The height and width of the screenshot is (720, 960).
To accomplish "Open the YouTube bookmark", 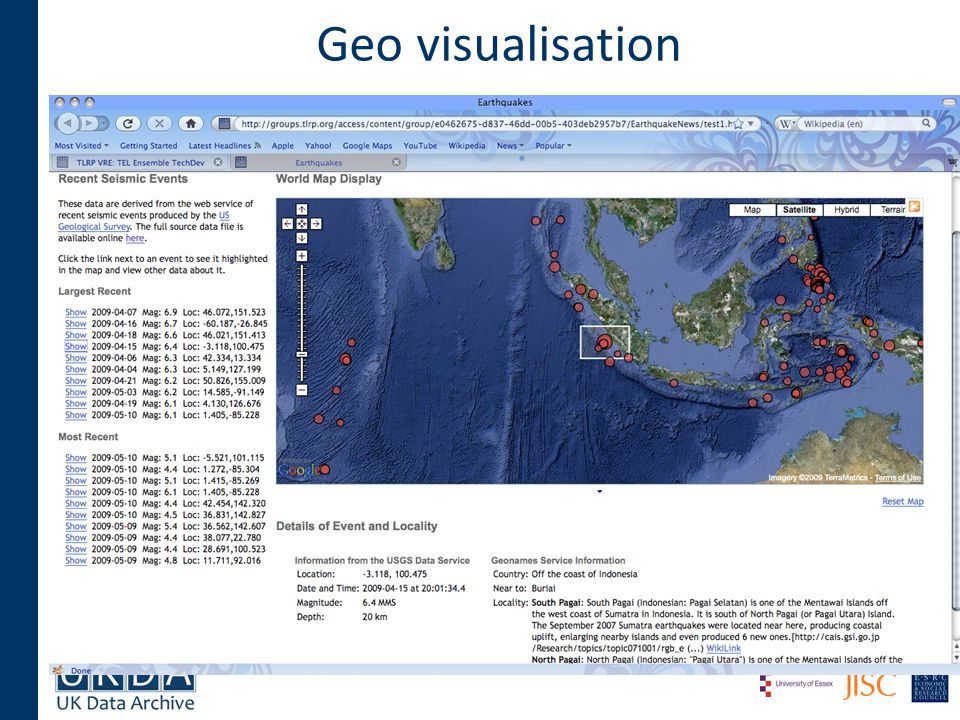I will [420, 146].
